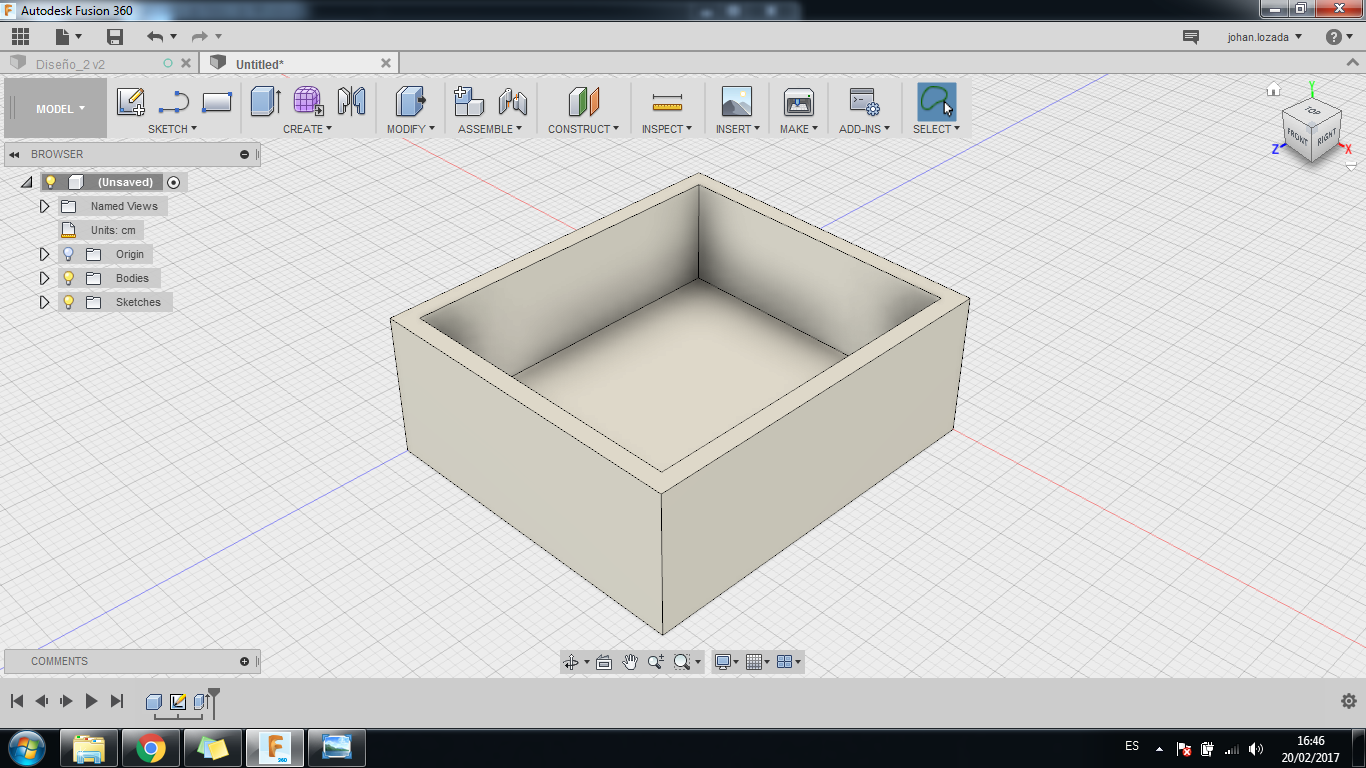Undo the last action
Image resolution: width=1366 pixels, height=768 pixels.
click(x=155, y=37)
